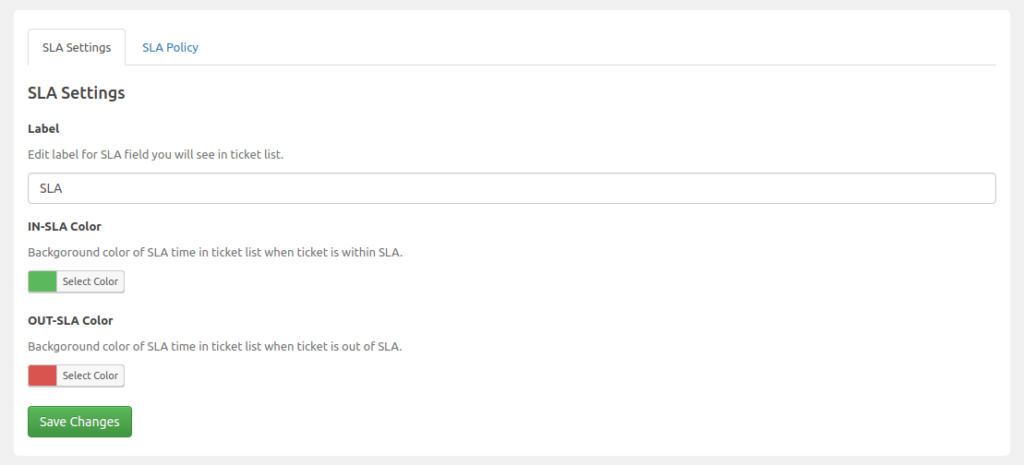Open Select Color for IN-SLA Color
Screen dimensions: 1024x465
(x=90, y=282)
